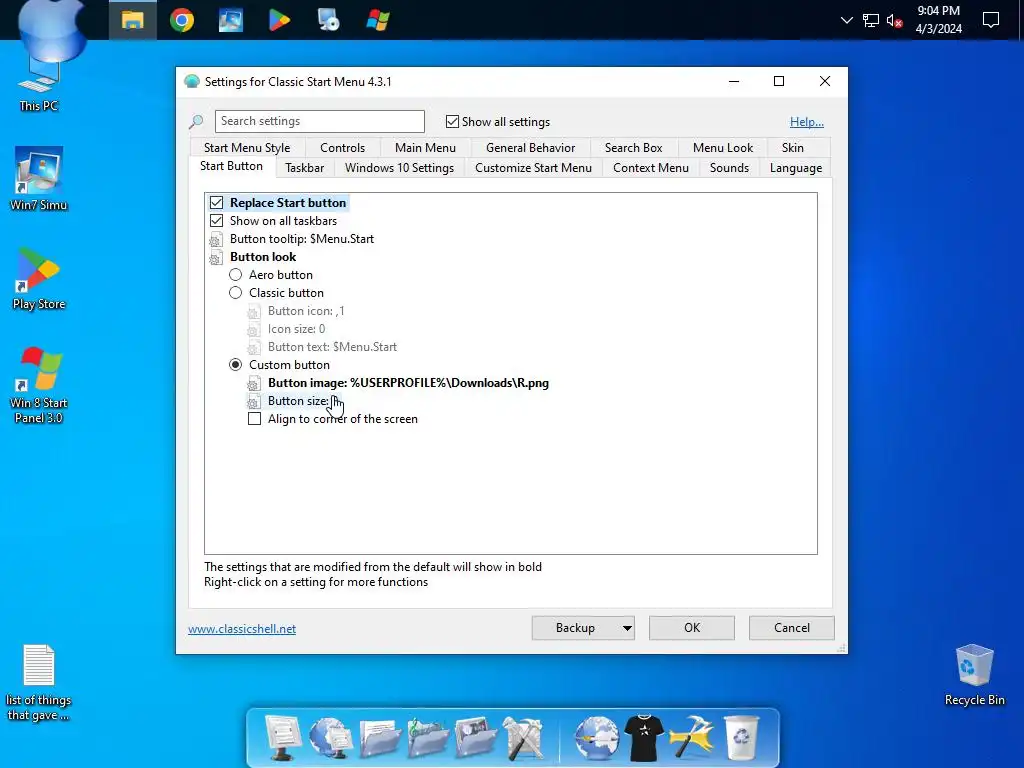Open the Menu Look tab
The width and height of the screenshot is (1024, 768).
point(723,148)
